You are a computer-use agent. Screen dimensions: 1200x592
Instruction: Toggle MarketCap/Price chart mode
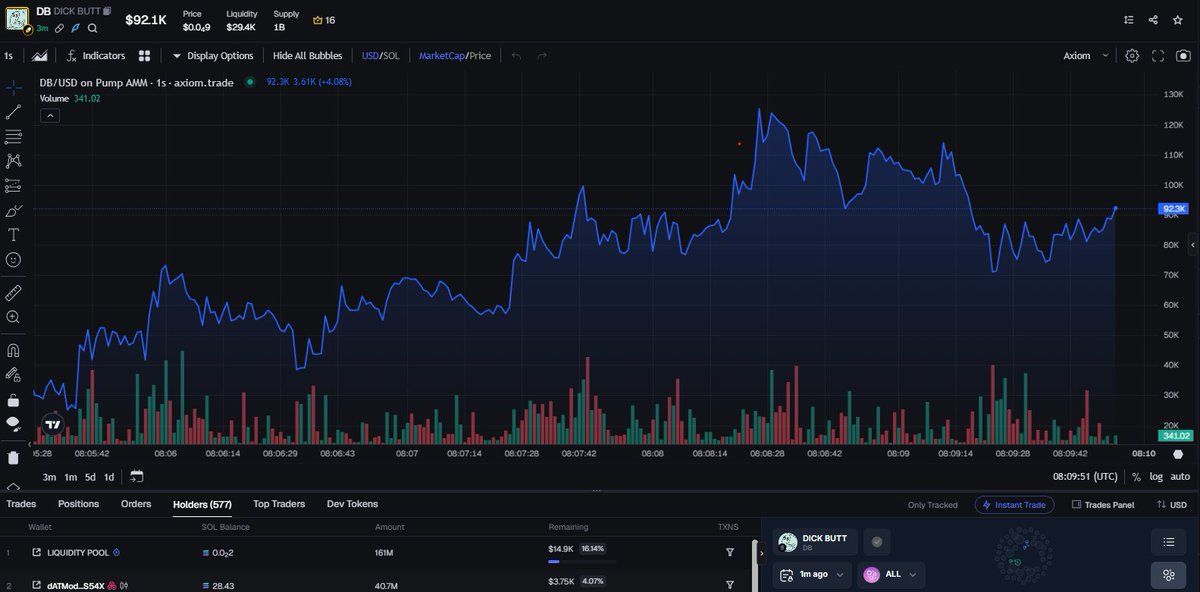[x=455, y=56]
